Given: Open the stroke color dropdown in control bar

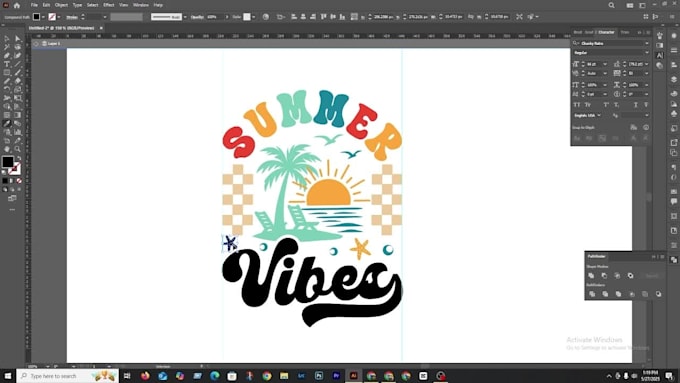Looking at the screenshot, I should (x=59, y=17).
